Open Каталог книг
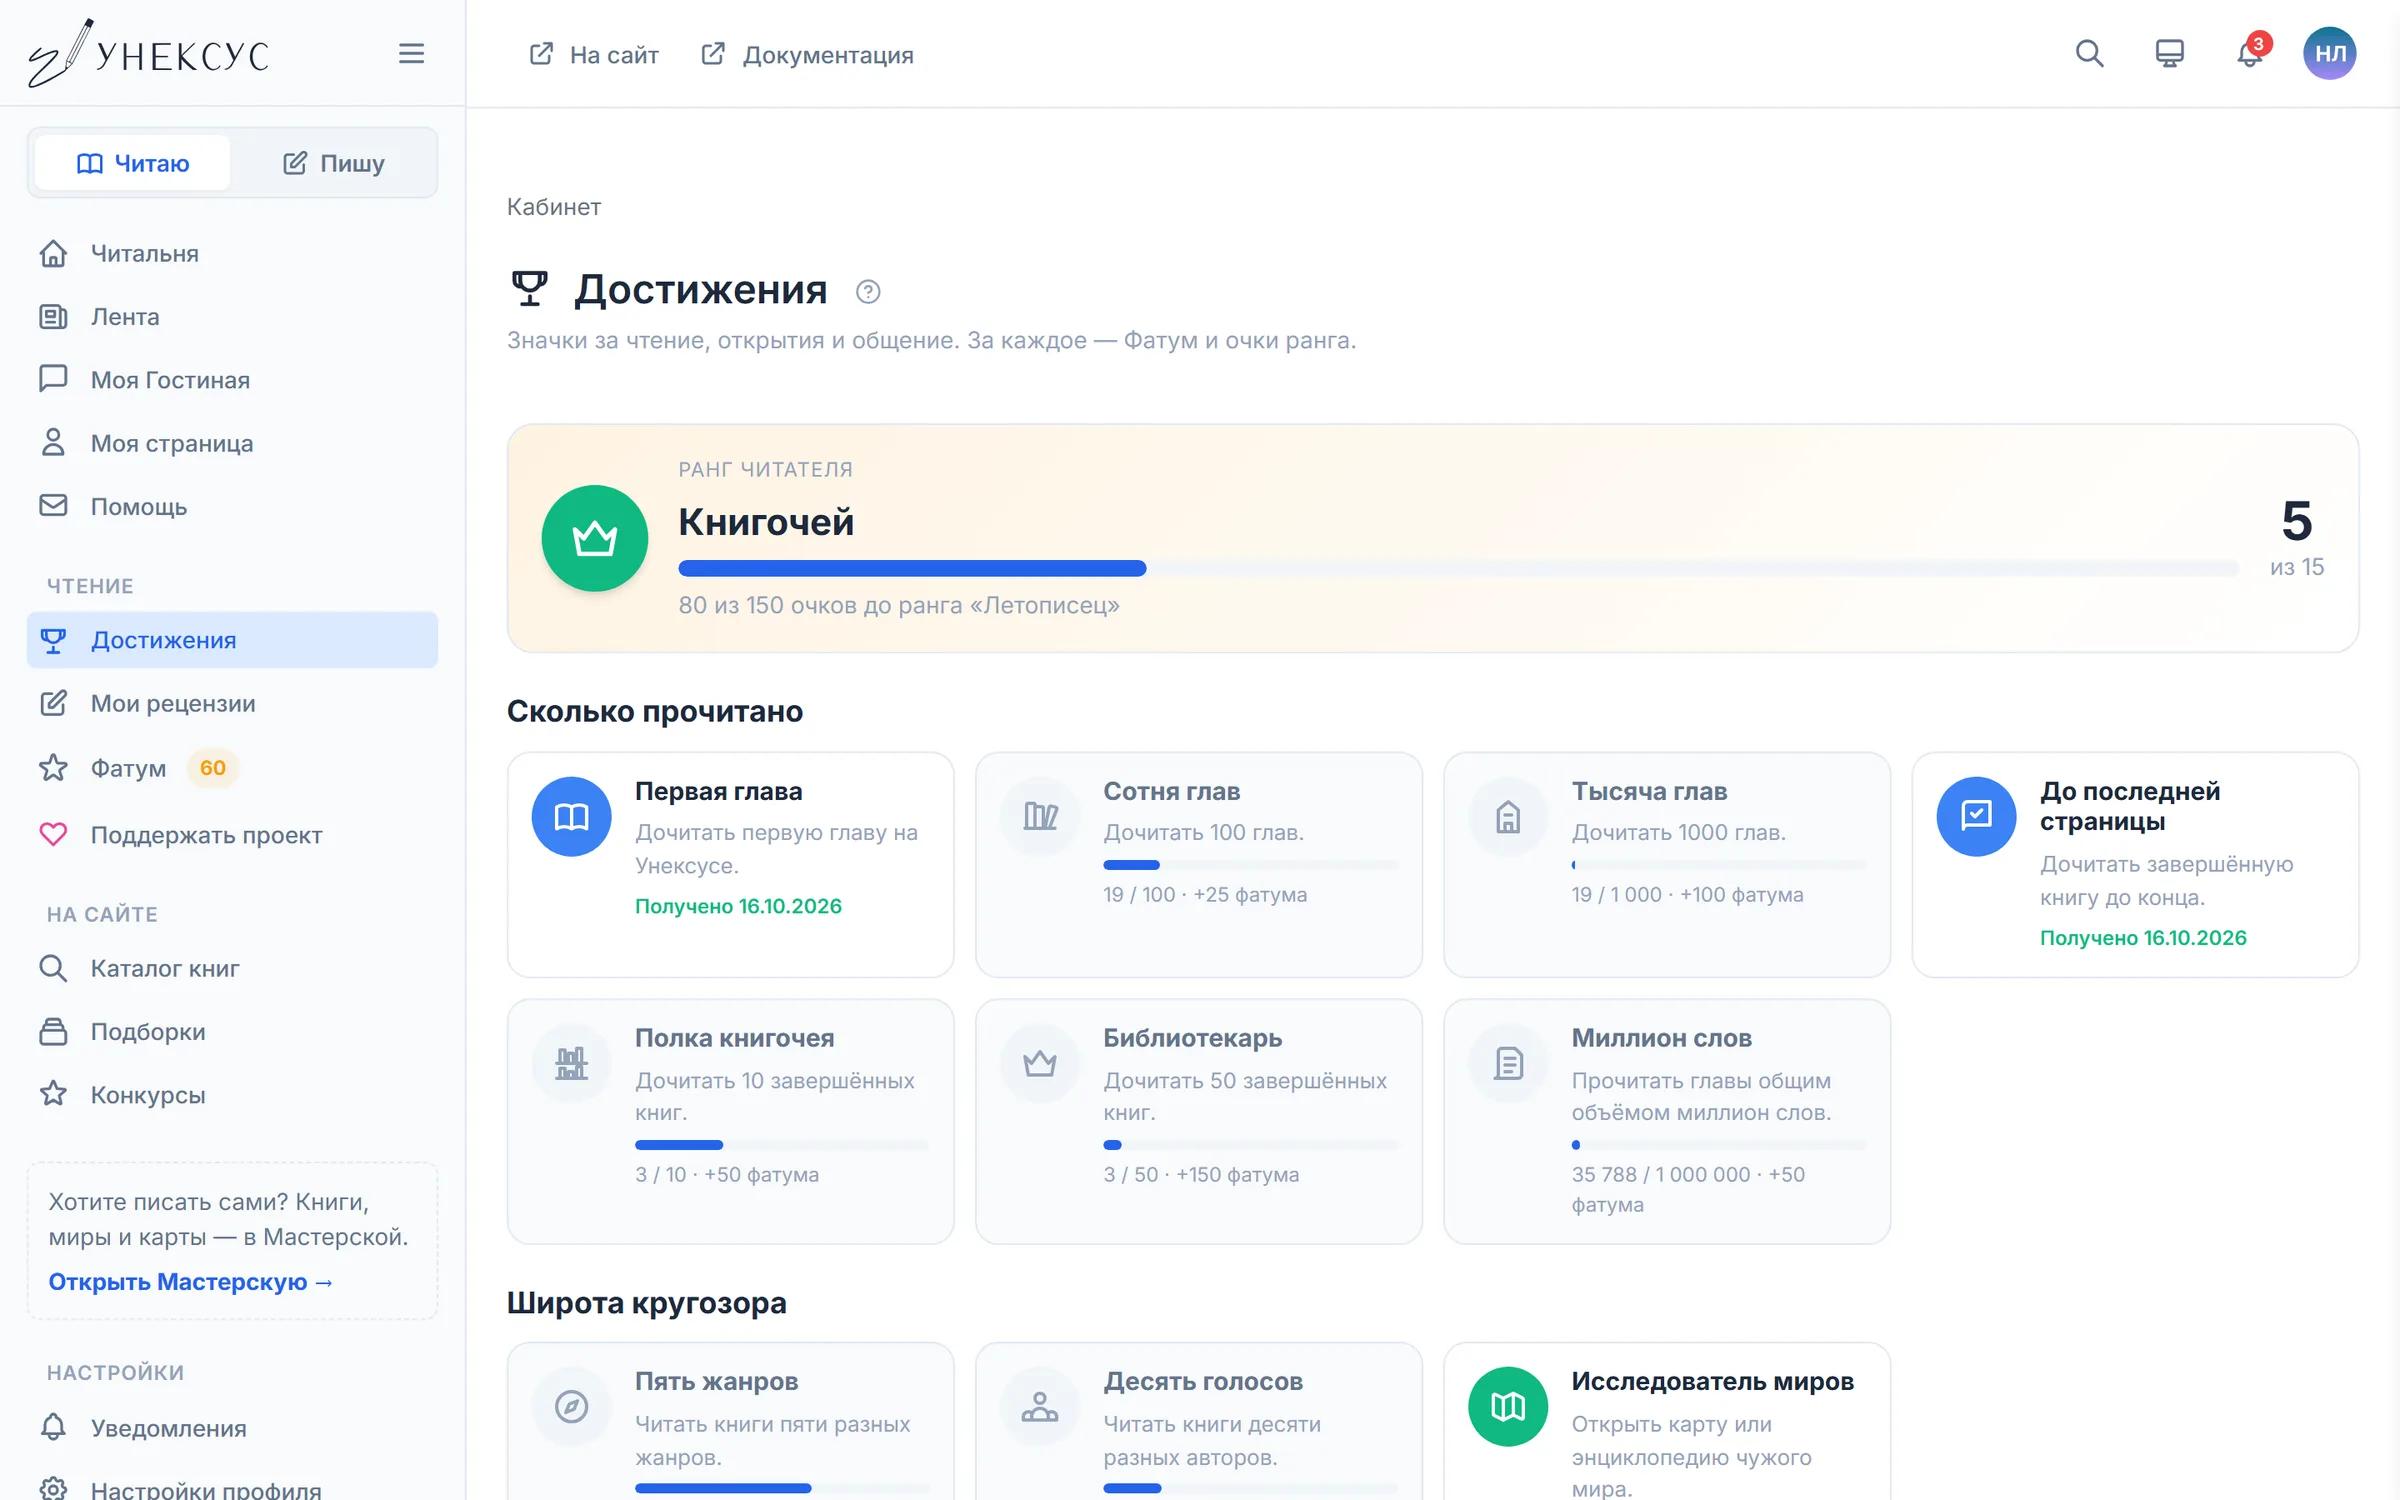The image size is (2400, 1500). [x=232, y=968]
